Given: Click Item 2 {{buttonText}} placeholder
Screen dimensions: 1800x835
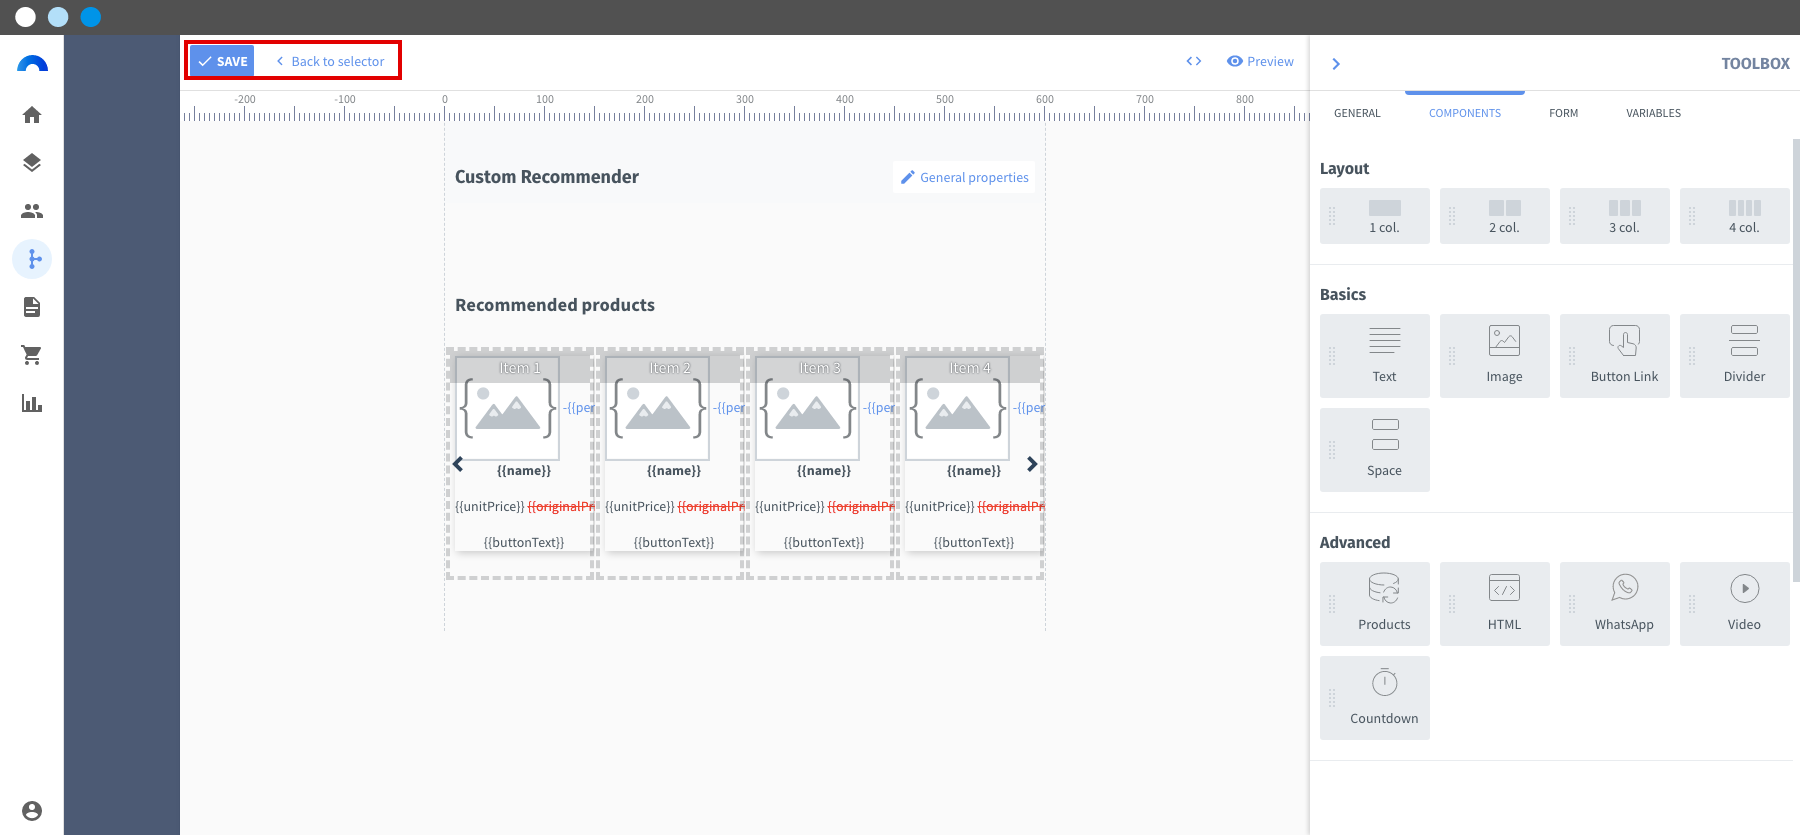Looking at the screenshot, I should pyautogui.click(x=674, y=542).
